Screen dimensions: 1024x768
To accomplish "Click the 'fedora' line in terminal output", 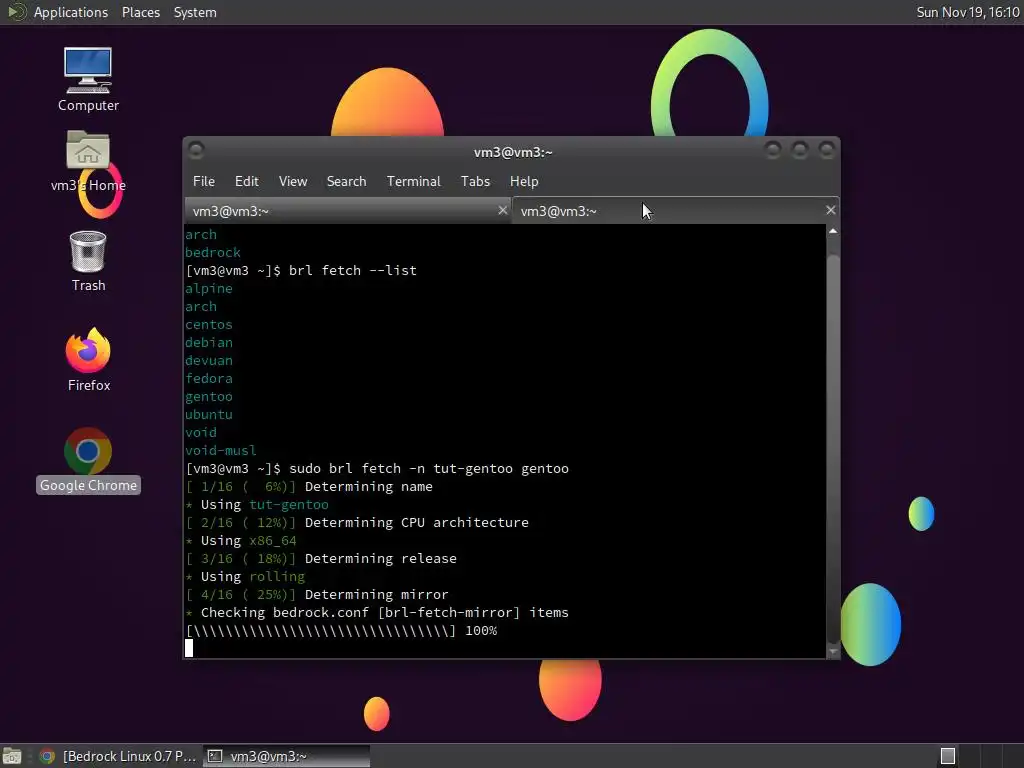I will coord(208,378).
